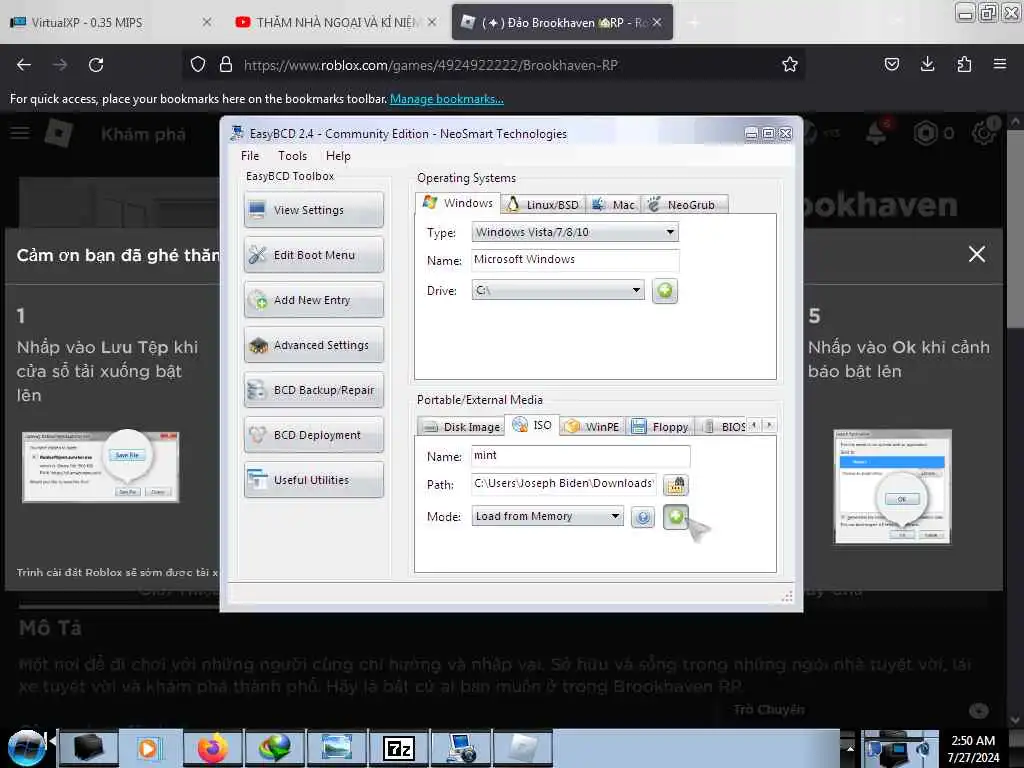The image size is (1024, 768).
Task: Switch to the NeoGrub tab
Action: point(684,204)
